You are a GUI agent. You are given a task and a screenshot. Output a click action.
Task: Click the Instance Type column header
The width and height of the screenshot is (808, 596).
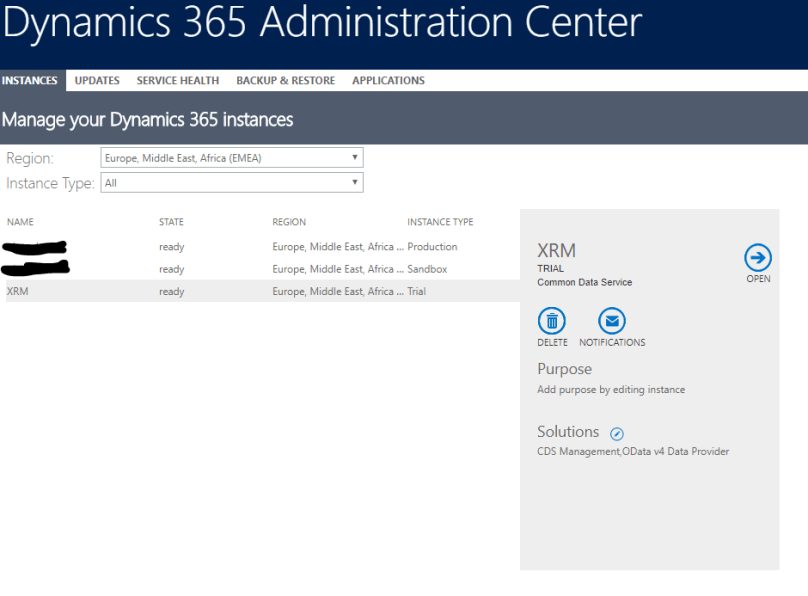pos(440,222)
